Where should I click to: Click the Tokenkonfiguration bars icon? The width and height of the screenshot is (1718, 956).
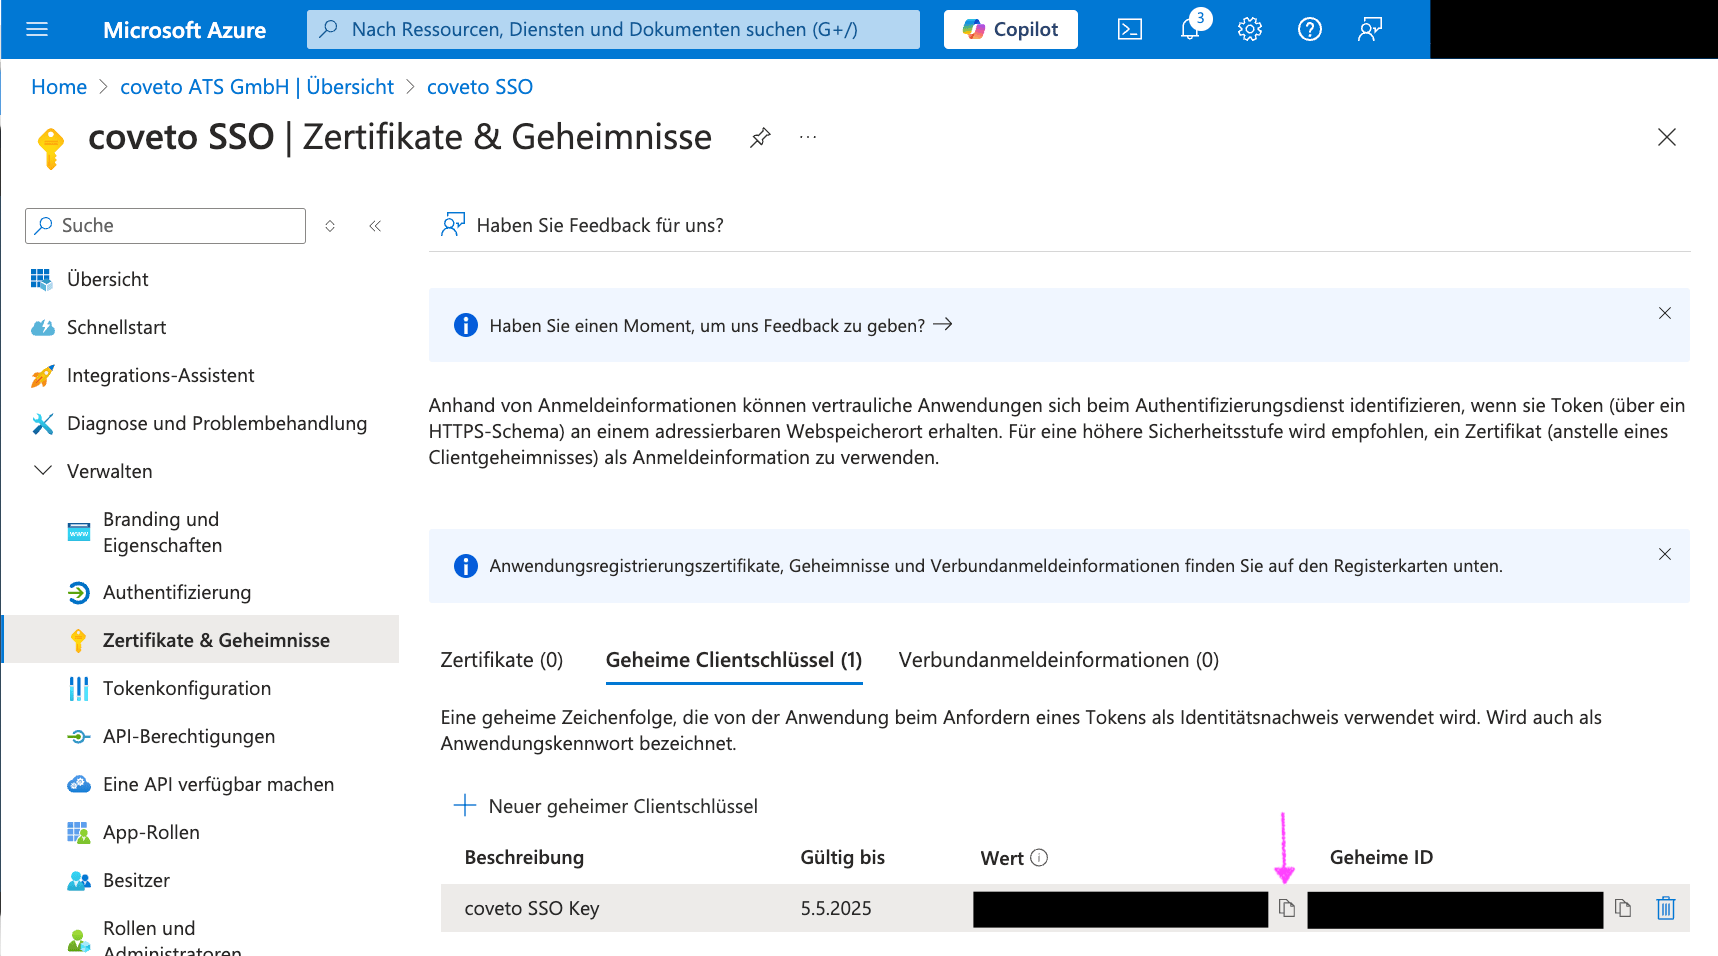point(78,688)
